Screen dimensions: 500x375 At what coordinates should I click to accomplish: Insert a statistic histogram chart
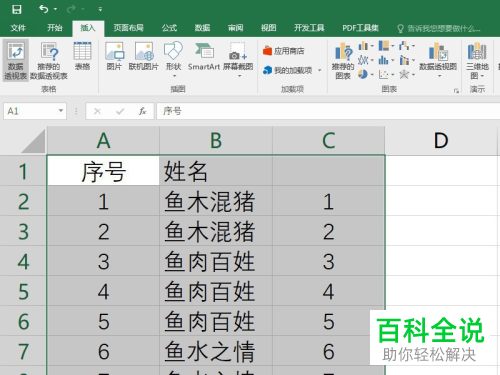coord(386,60)
